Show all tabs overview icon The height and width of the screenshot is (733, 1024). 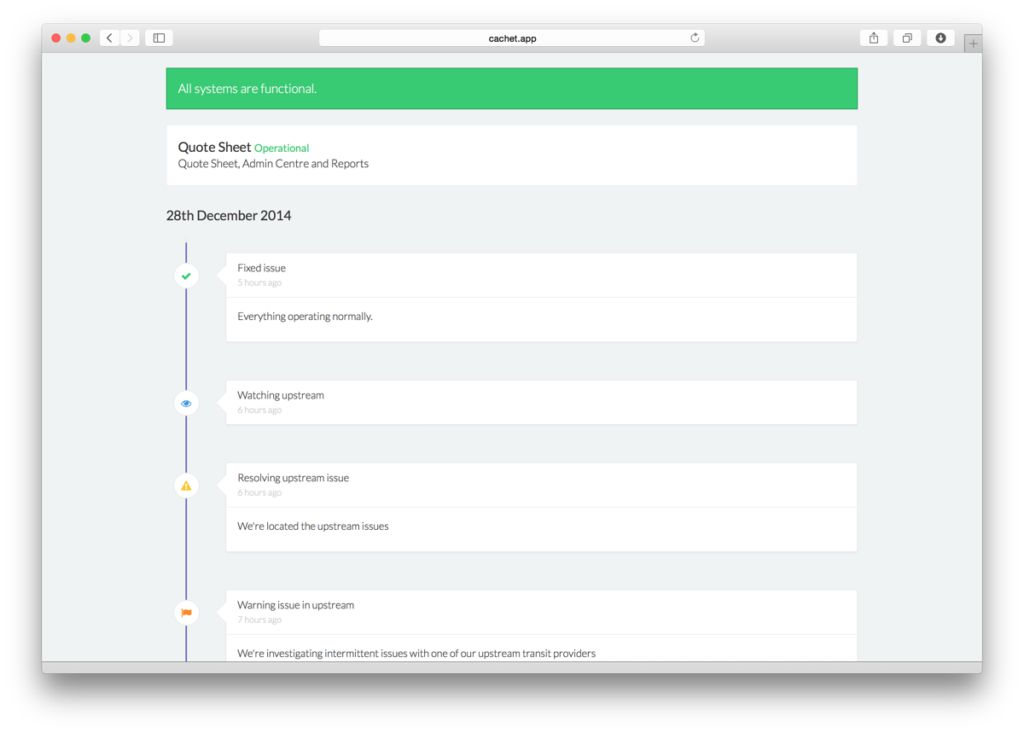coord(907,38)
